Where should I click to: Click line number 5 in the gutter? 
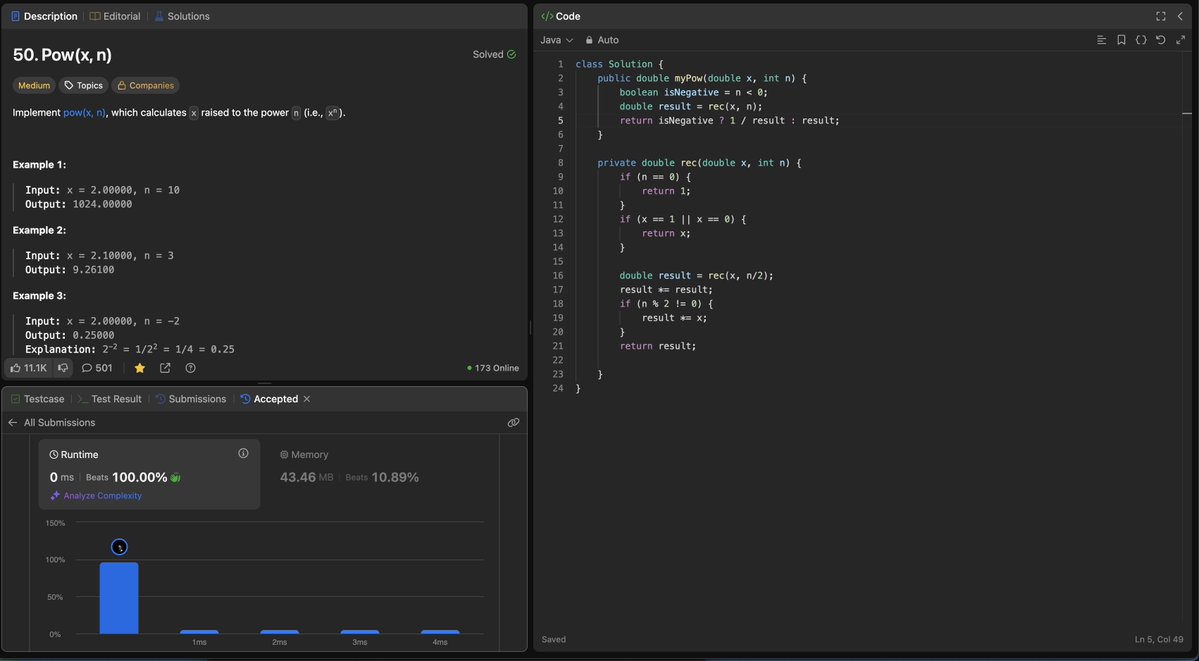click(x=560, y=120)
